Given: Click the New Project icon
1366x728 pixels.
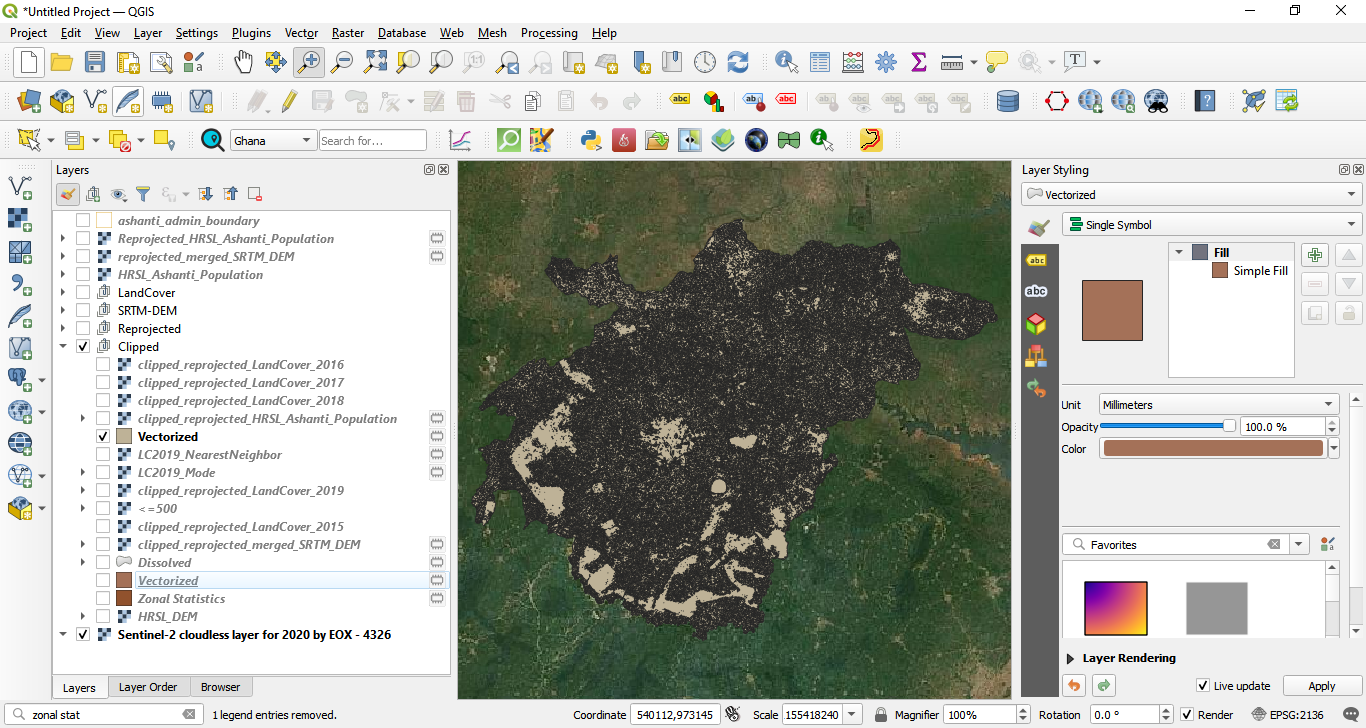Looking at the screenshot, I should click(28, 62).
